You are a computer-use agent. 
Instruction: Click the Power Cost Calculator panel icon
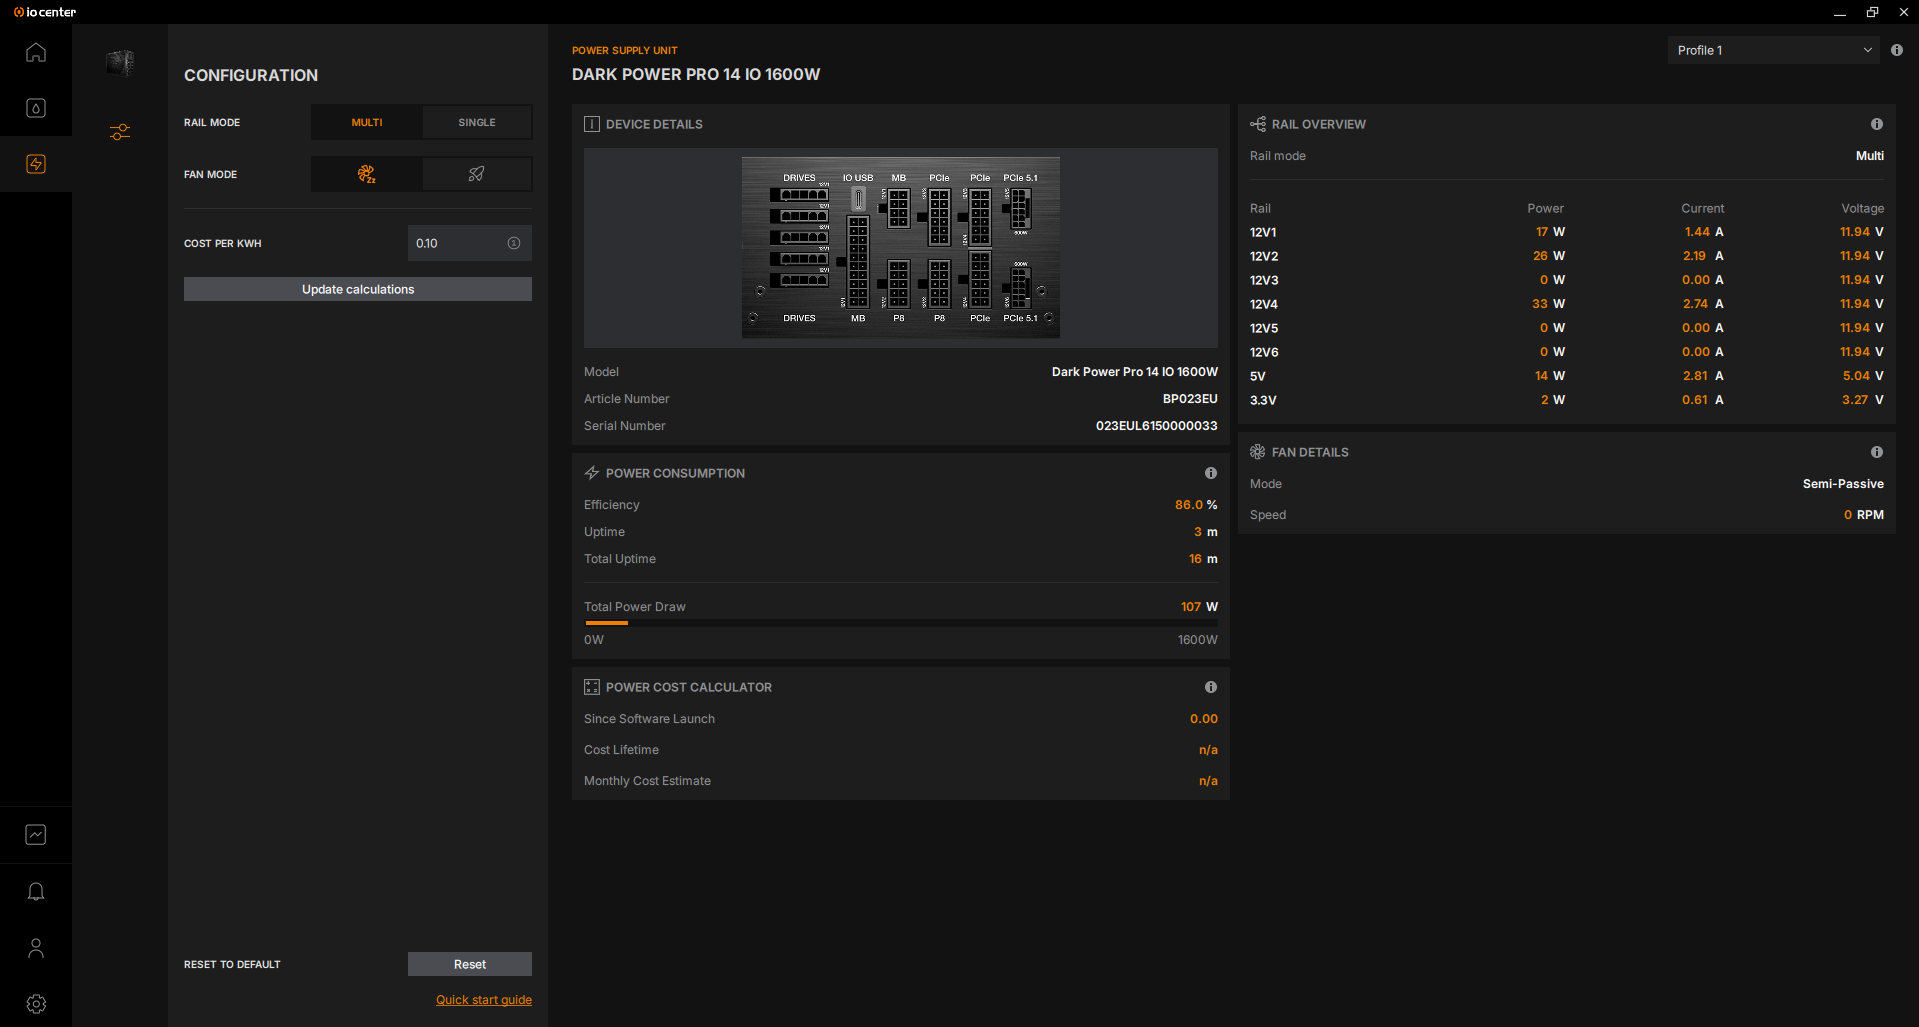point(592,687)
